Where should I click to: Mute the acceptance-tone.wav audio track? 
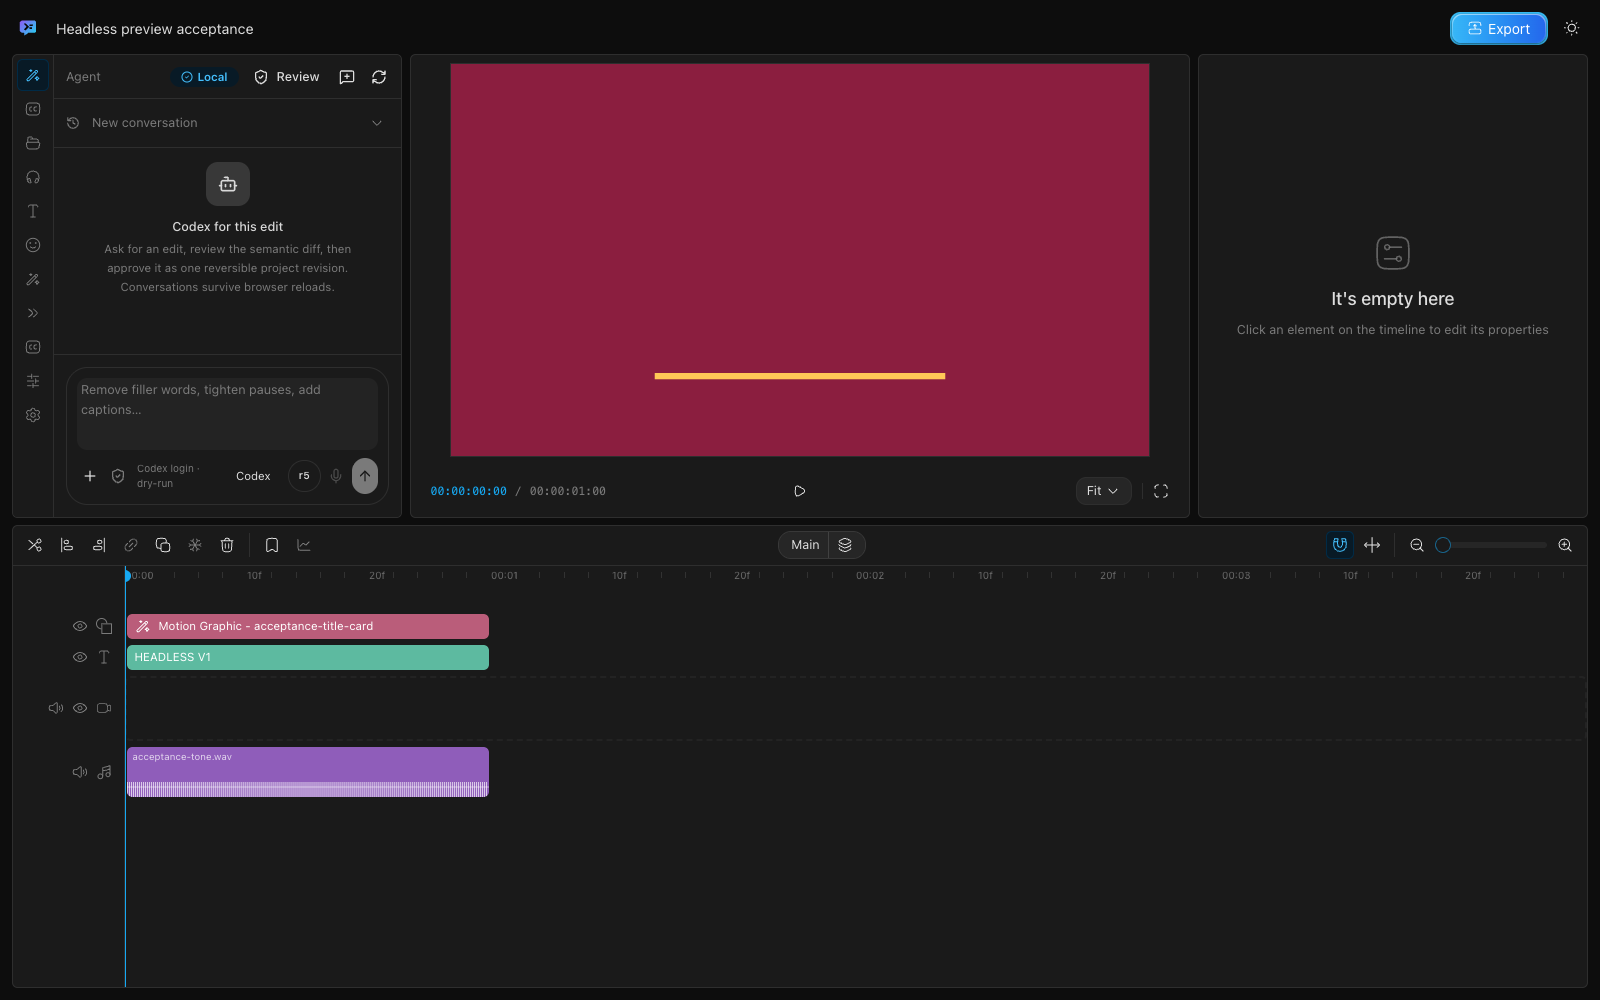pyautogui.click(x=80, y=772)
